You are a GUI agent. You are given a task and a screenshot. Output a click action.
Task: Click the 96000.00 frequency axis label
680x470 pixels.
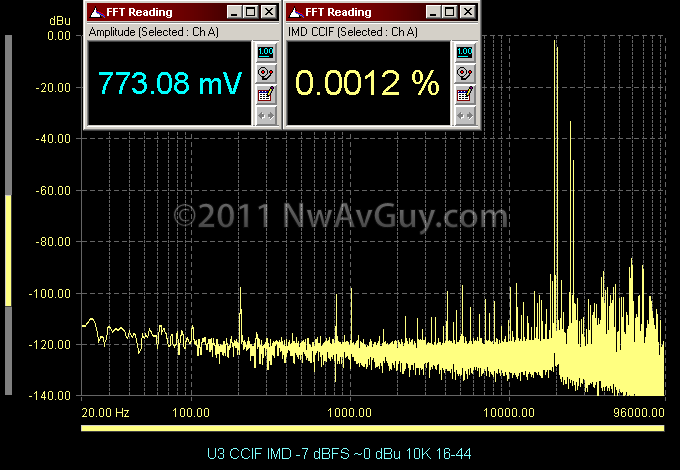(639, 412)
